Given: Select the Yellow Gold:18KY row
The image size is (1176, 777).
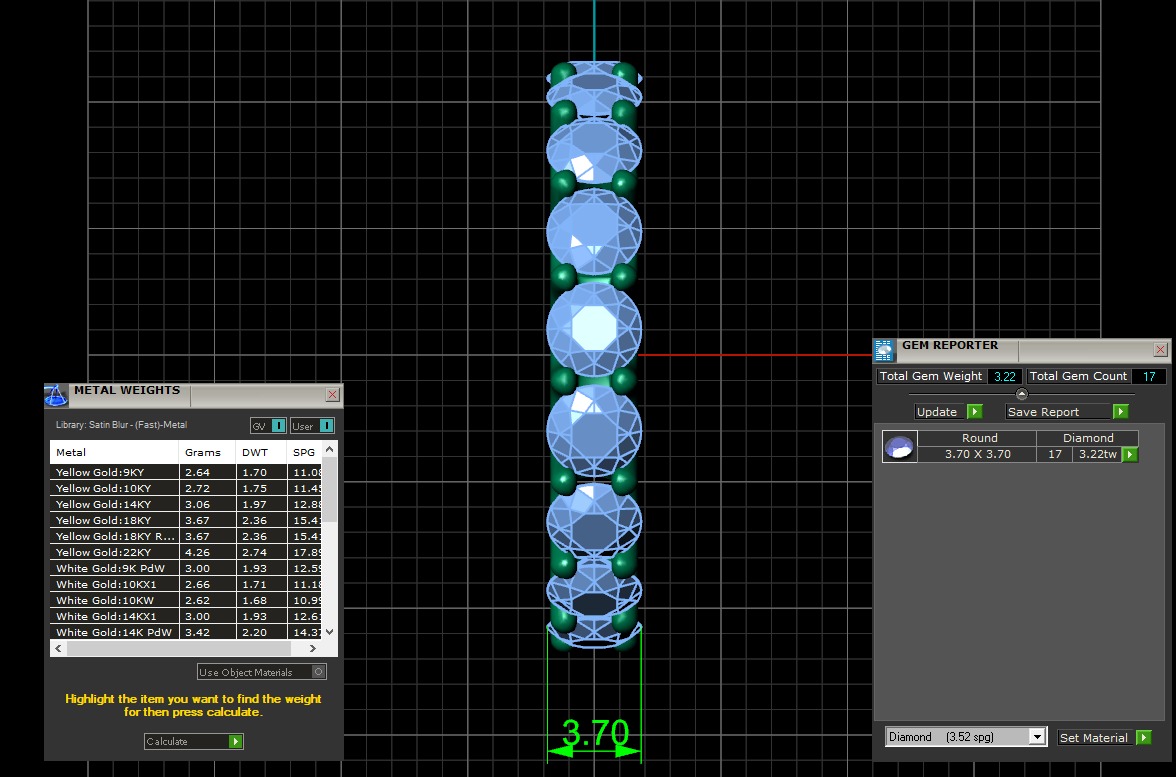Looking at the screenshot, I should (186, 520).
